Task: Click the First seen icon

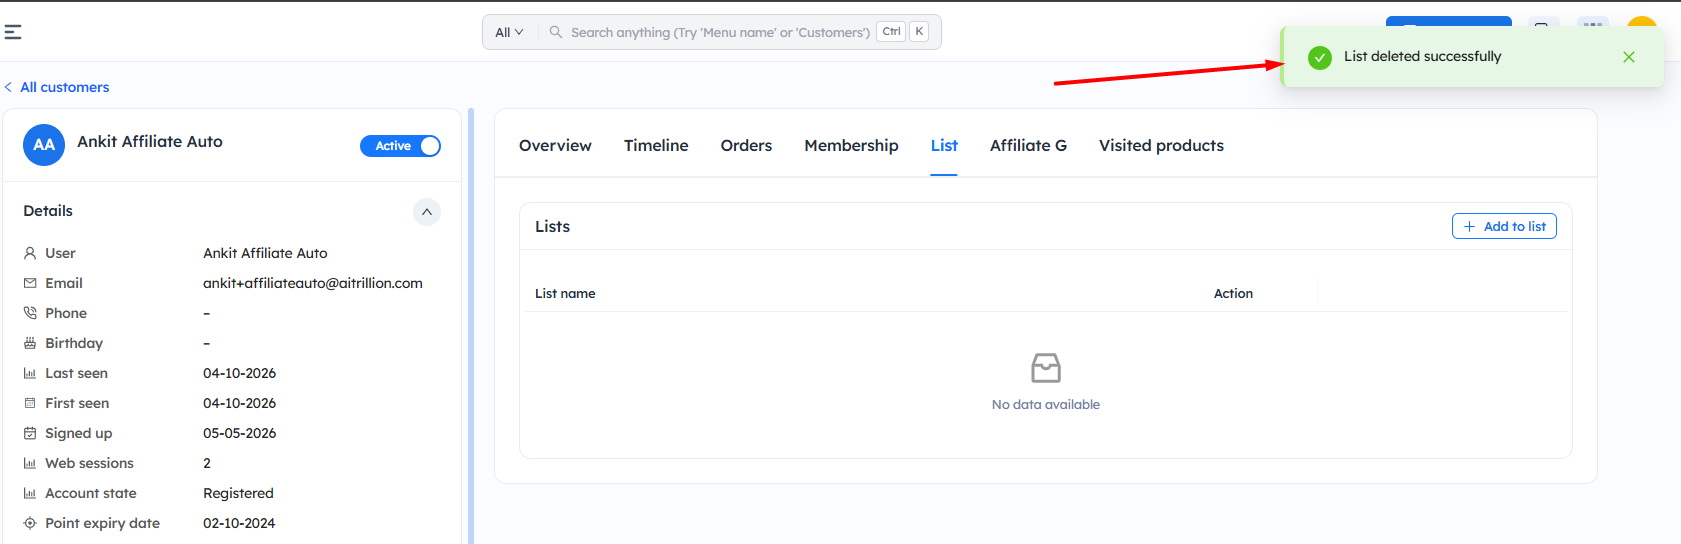Action: coord(30,403)
